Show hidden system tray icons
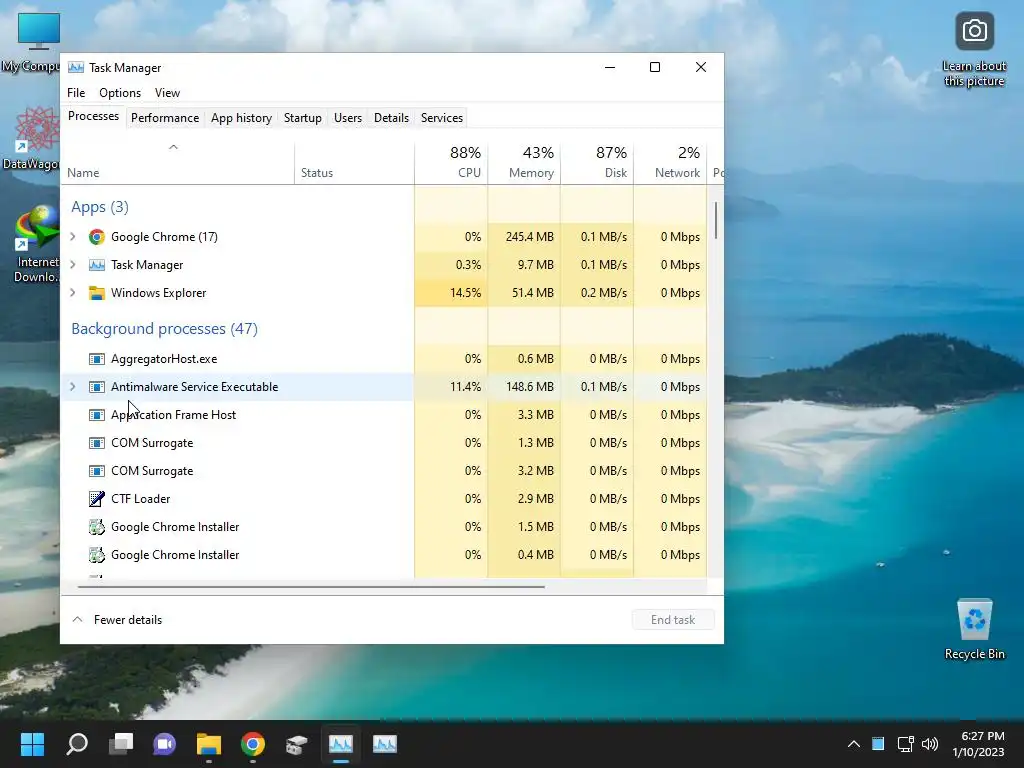The height and width of the screenshot is (768, 1024). pos(854,744)
